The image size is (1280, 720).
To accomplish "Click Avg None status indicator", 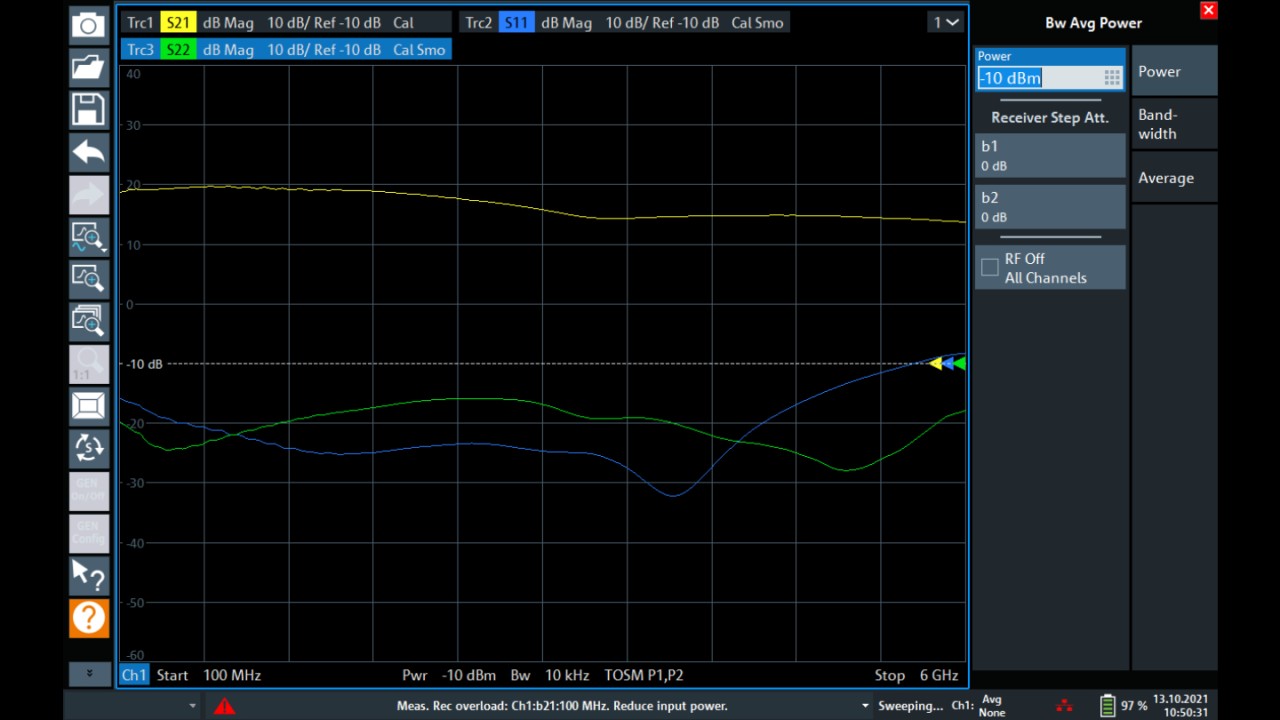I will pyautogui.click(x=992, y=706).
